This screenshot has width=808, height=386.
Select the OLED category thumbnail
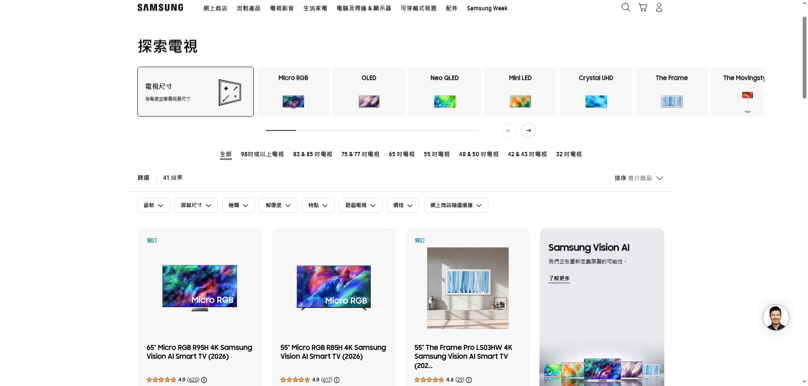click(369, 91)
